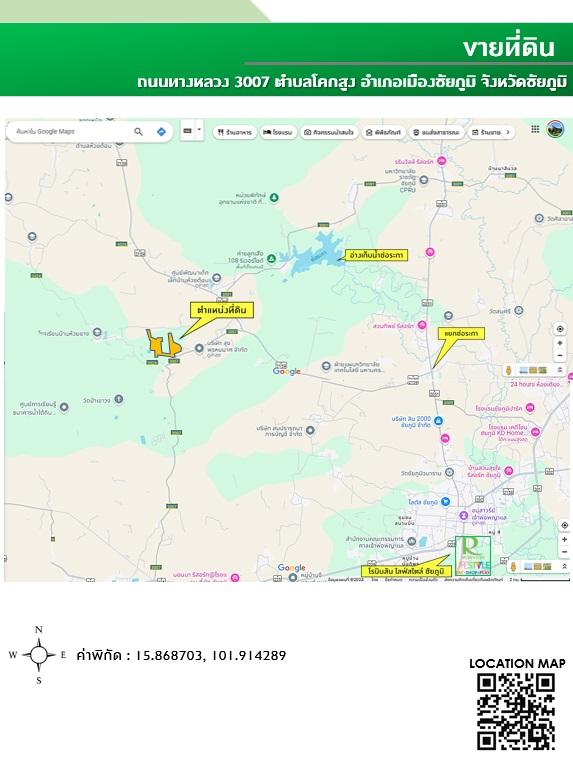Toggle first layer thumbnail above 24 hours label
Viewport: 573px width, 771px height.
(523, 370)
